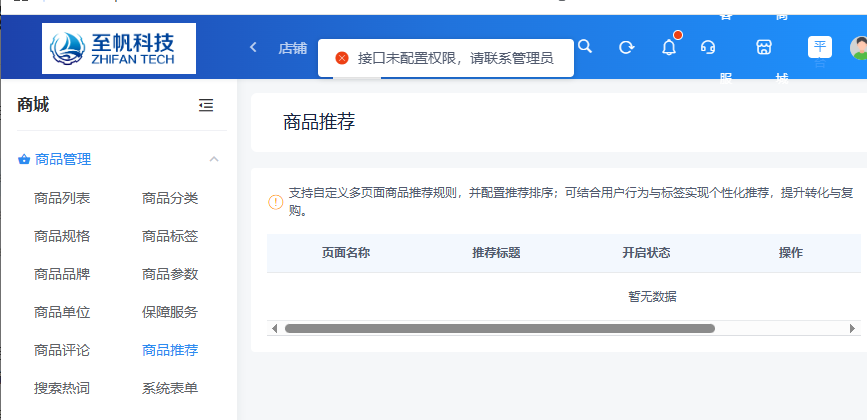Viewport: 867px width, 420px height.
Task: Click the table's right scroll arrow
Action: (852, 328)
